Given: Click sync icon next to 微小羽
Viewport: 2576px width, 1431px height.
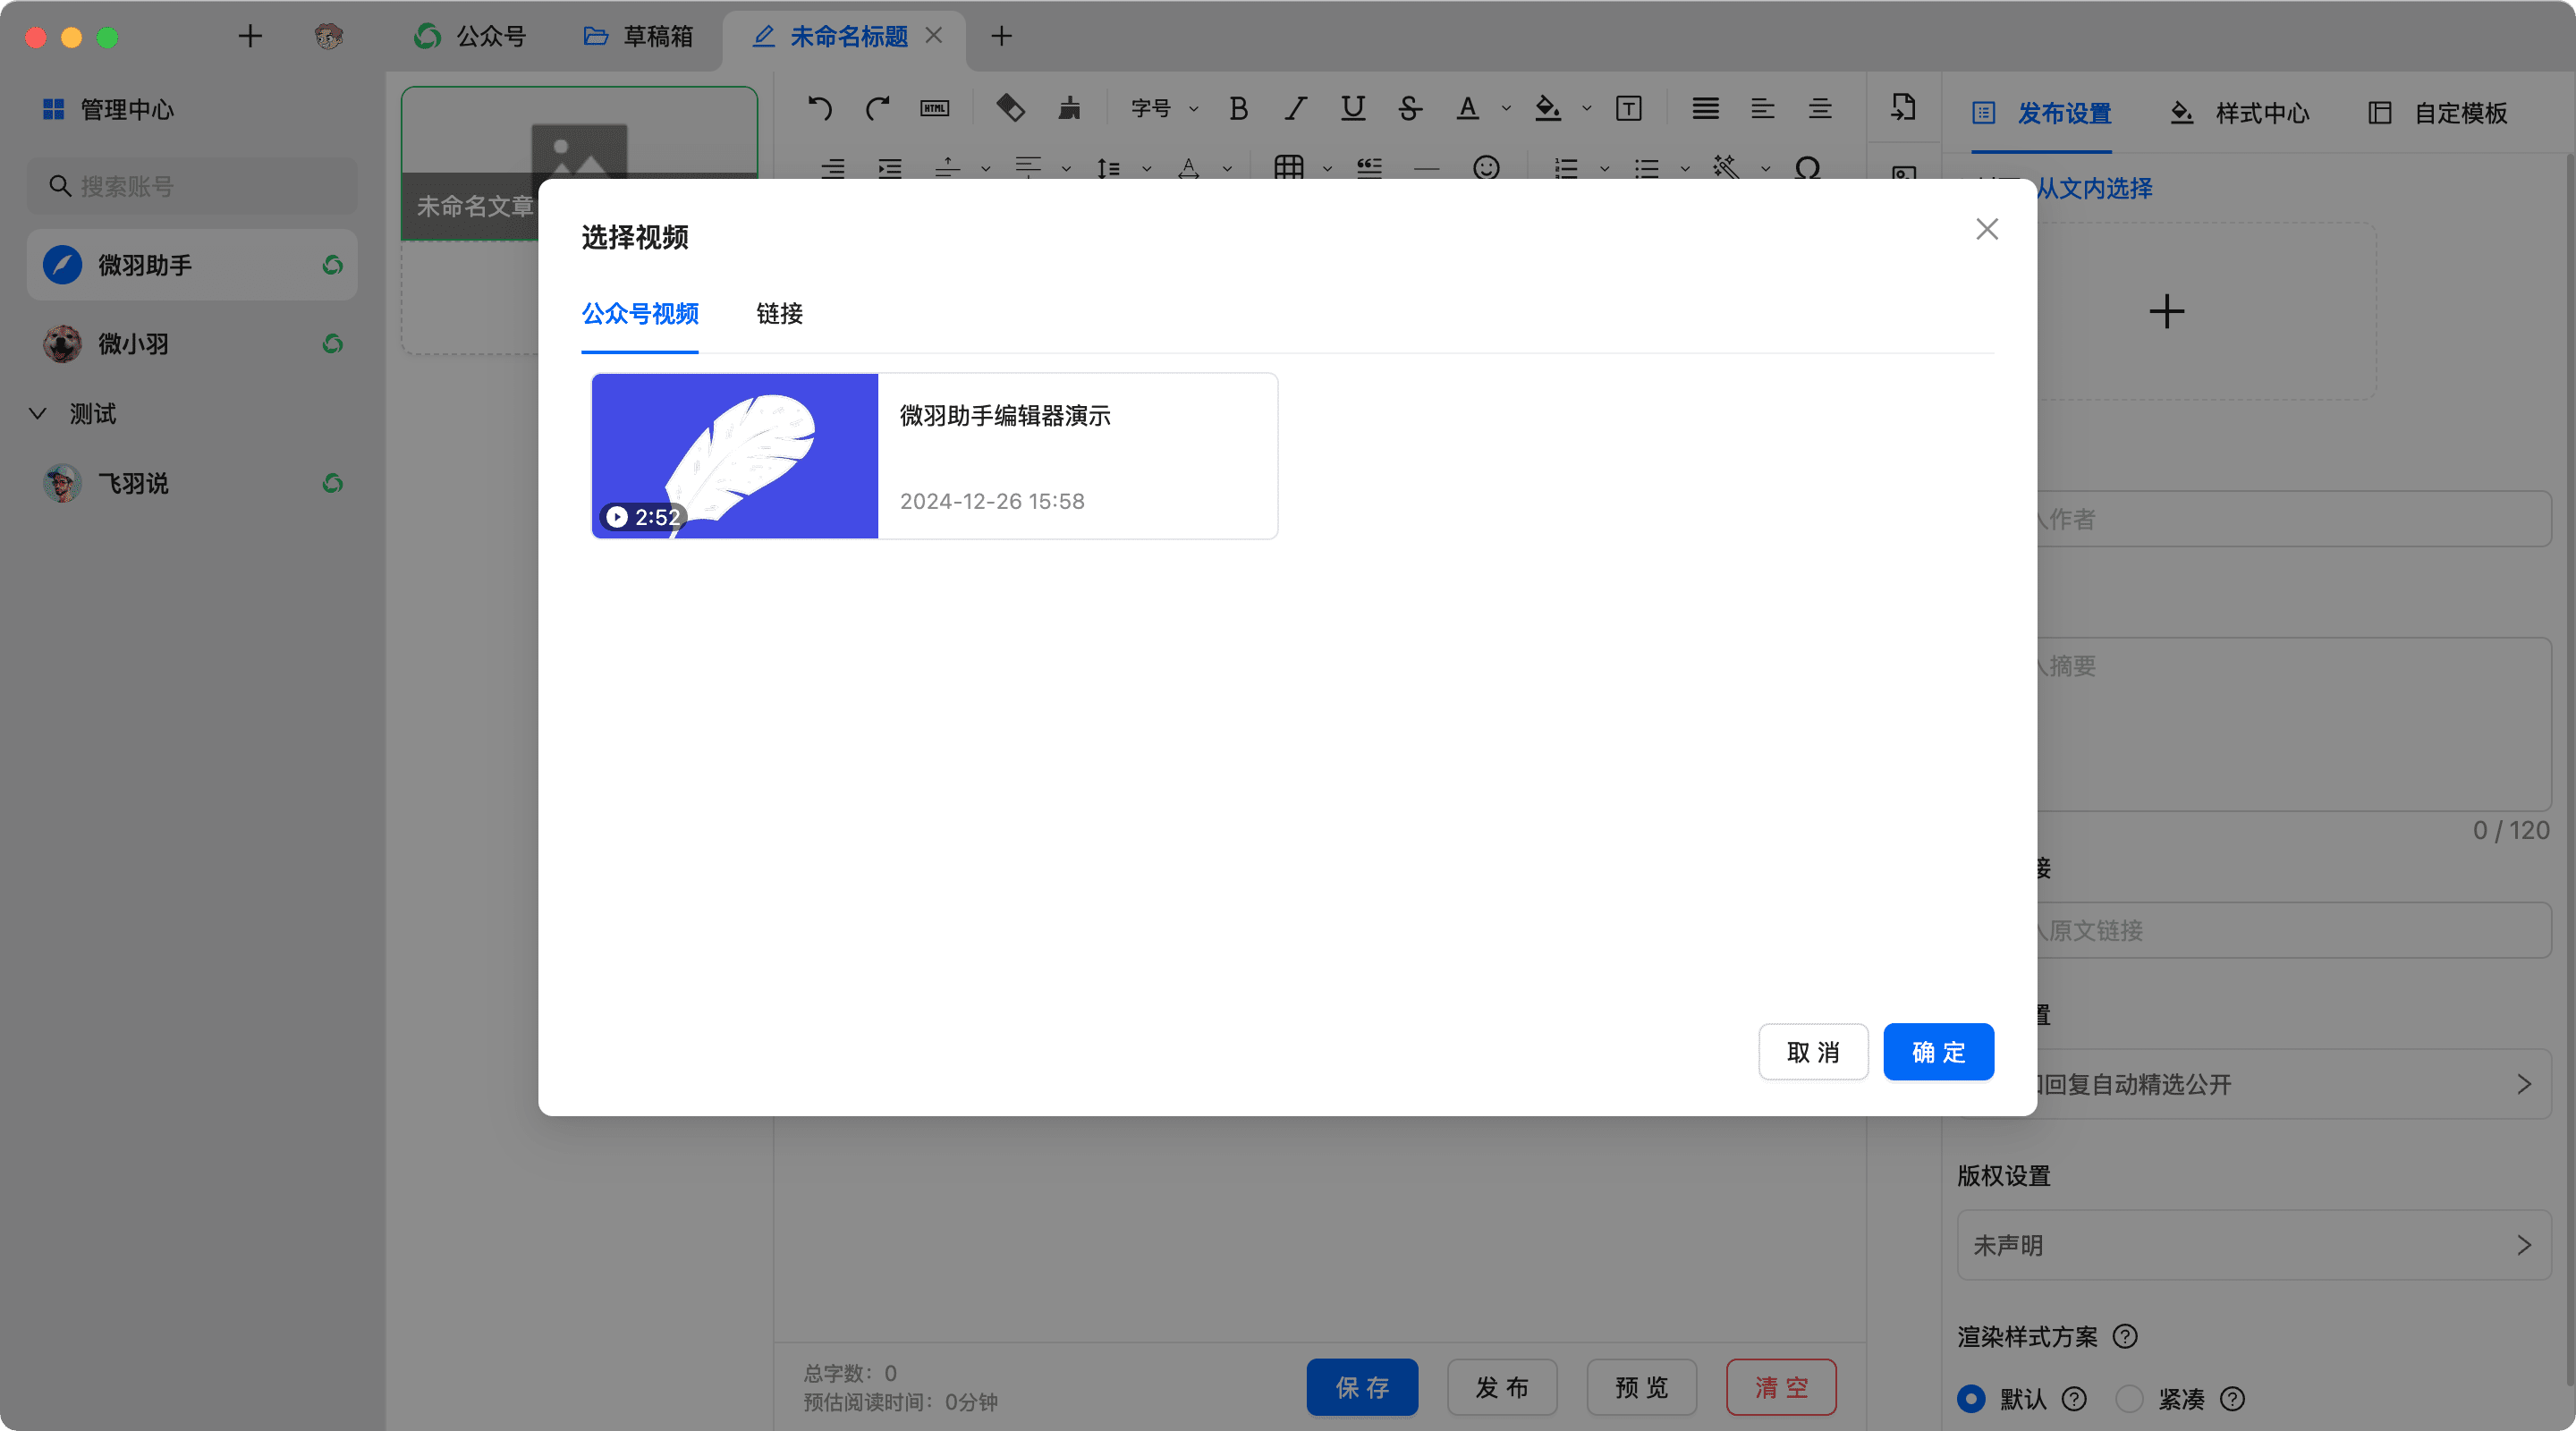Looking at the screenshot, I should (x=333, y=344).
